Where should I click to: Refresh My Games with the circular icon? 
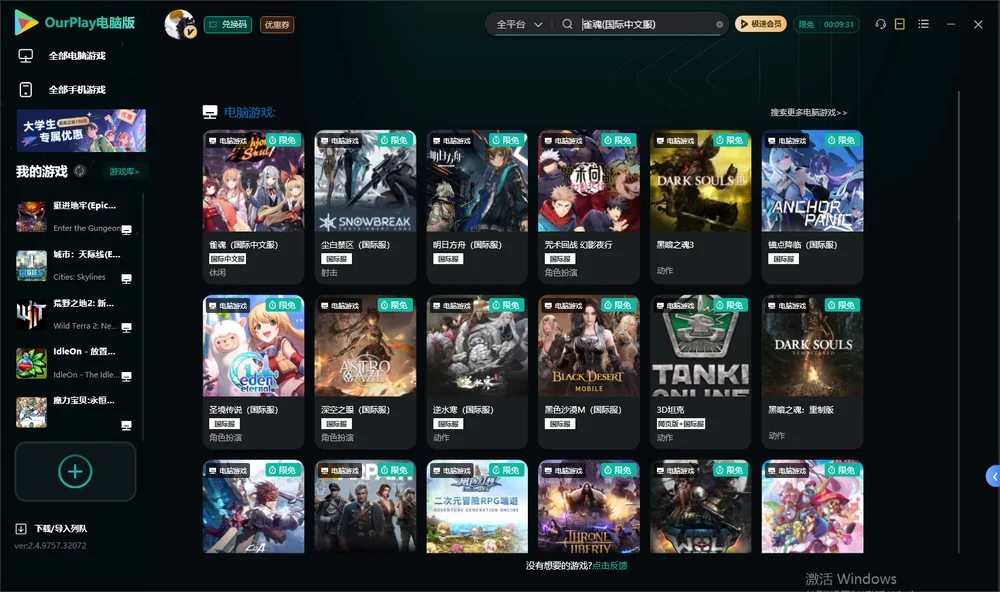[80, 171]
